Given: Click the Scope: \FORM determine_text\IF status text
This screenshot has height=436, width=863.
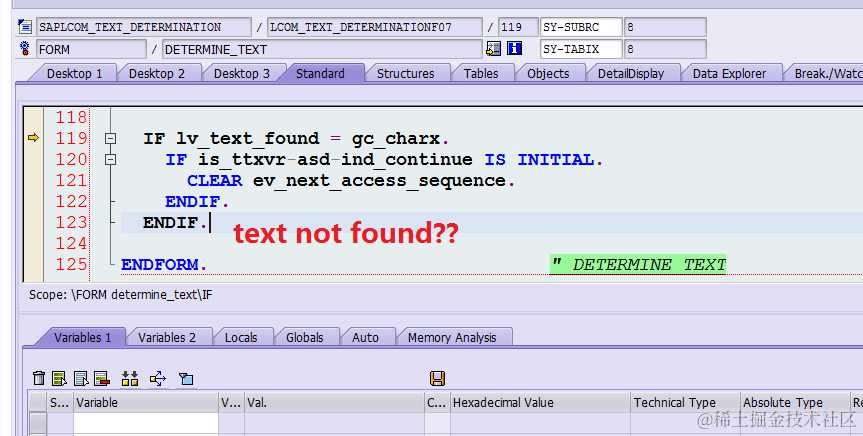Looking at the screenshot, I should [121, 295].
